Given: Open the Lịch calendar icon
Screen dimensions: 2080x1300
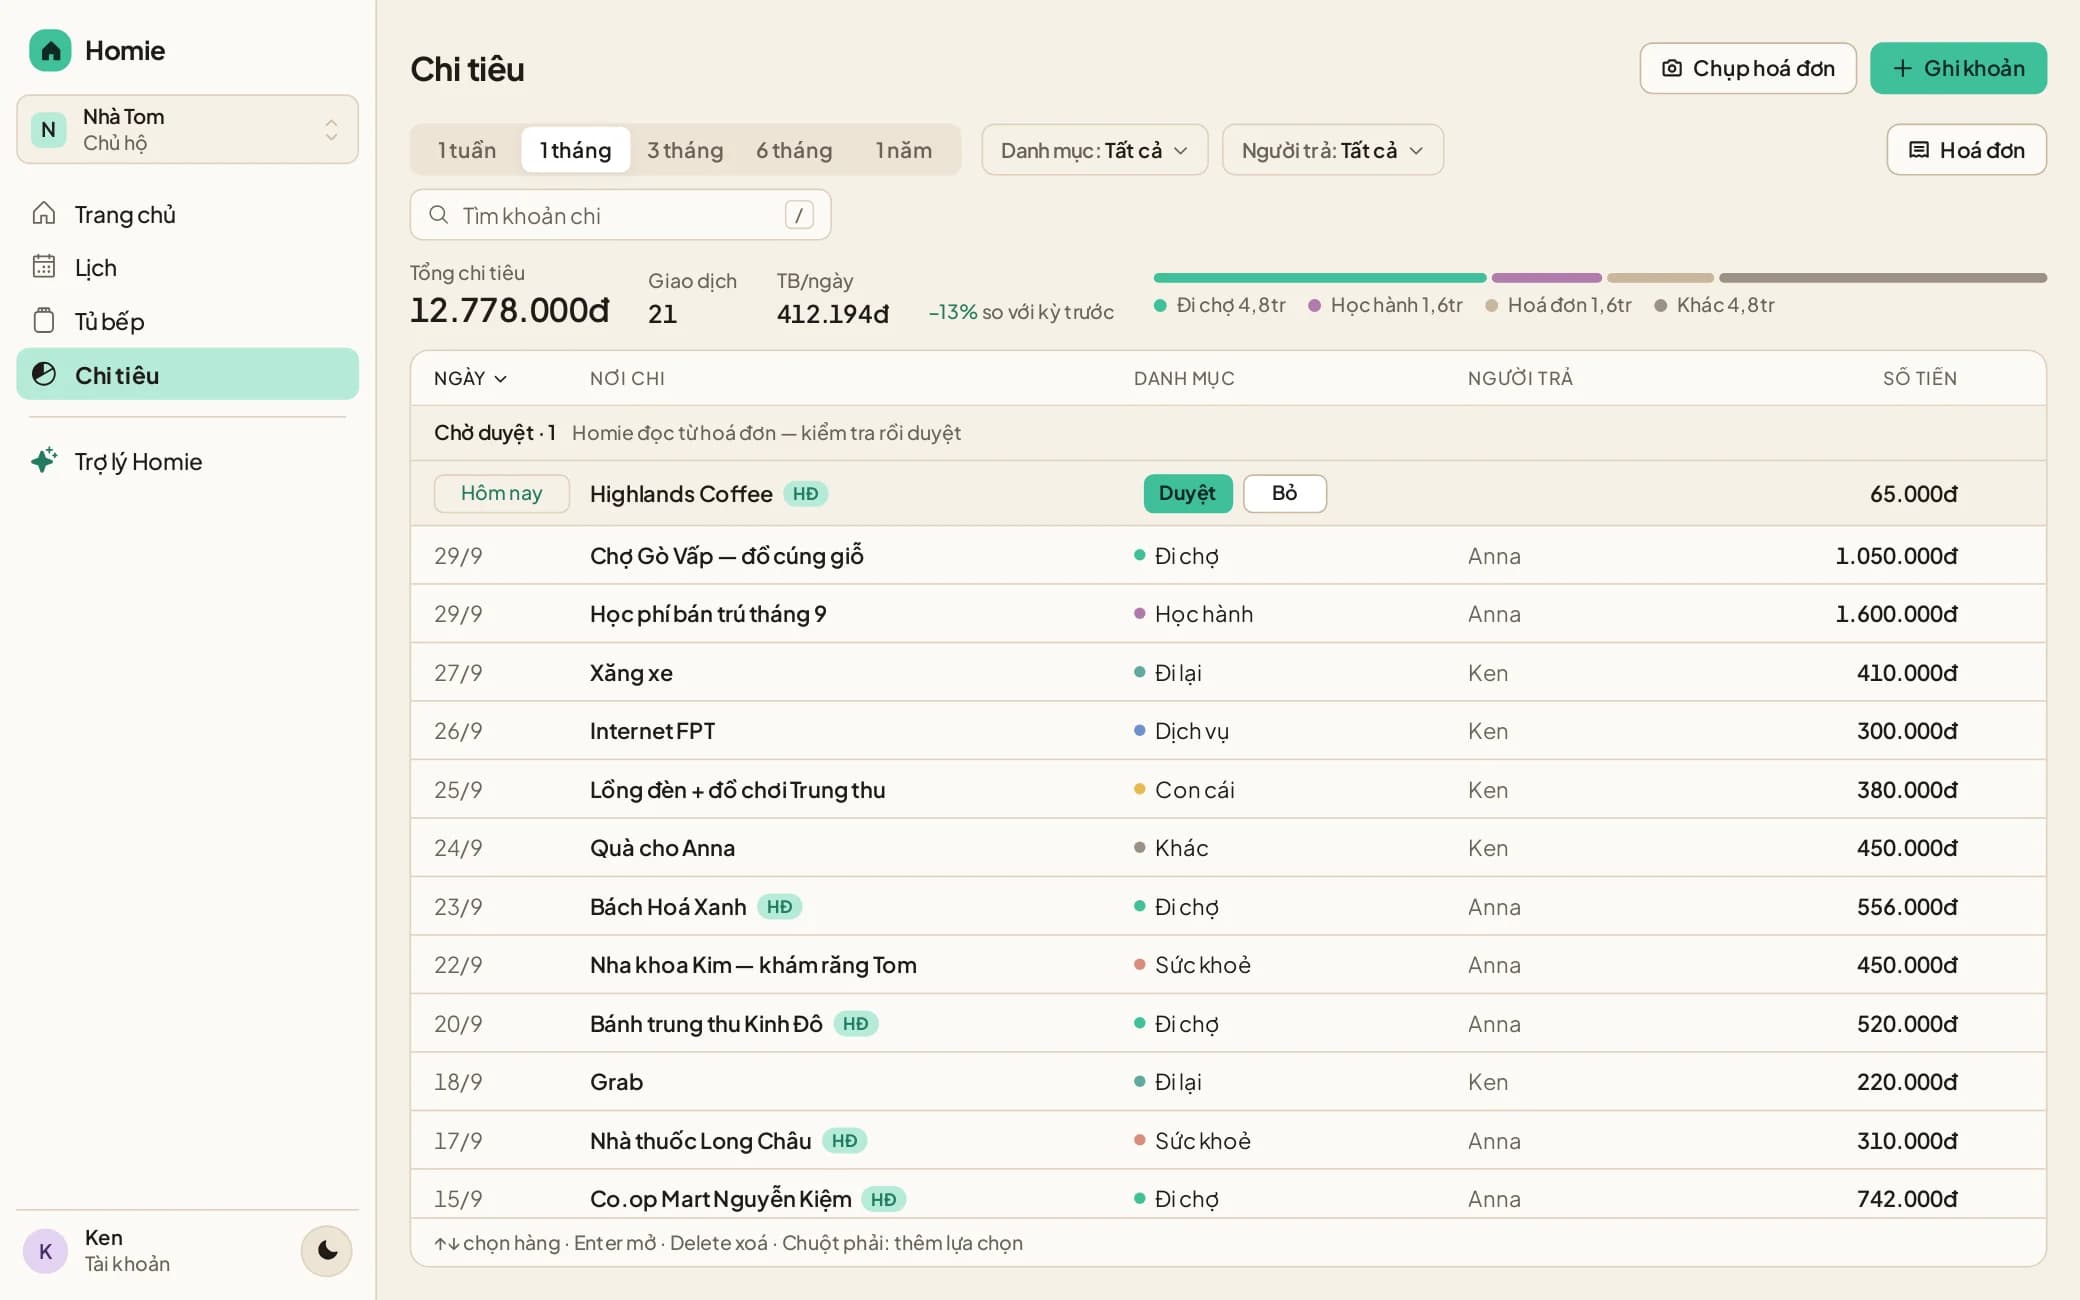Looking at the screenshot, I should [44, 267].
